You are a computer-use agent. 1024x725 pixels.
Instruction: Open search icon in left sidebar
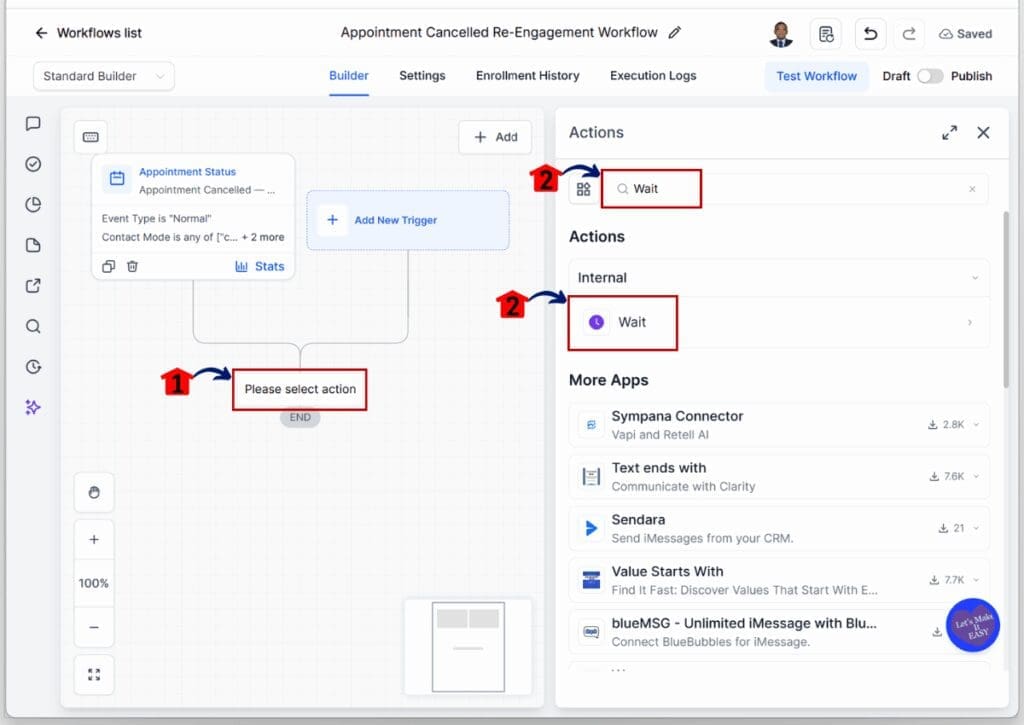tap(33, 326)
